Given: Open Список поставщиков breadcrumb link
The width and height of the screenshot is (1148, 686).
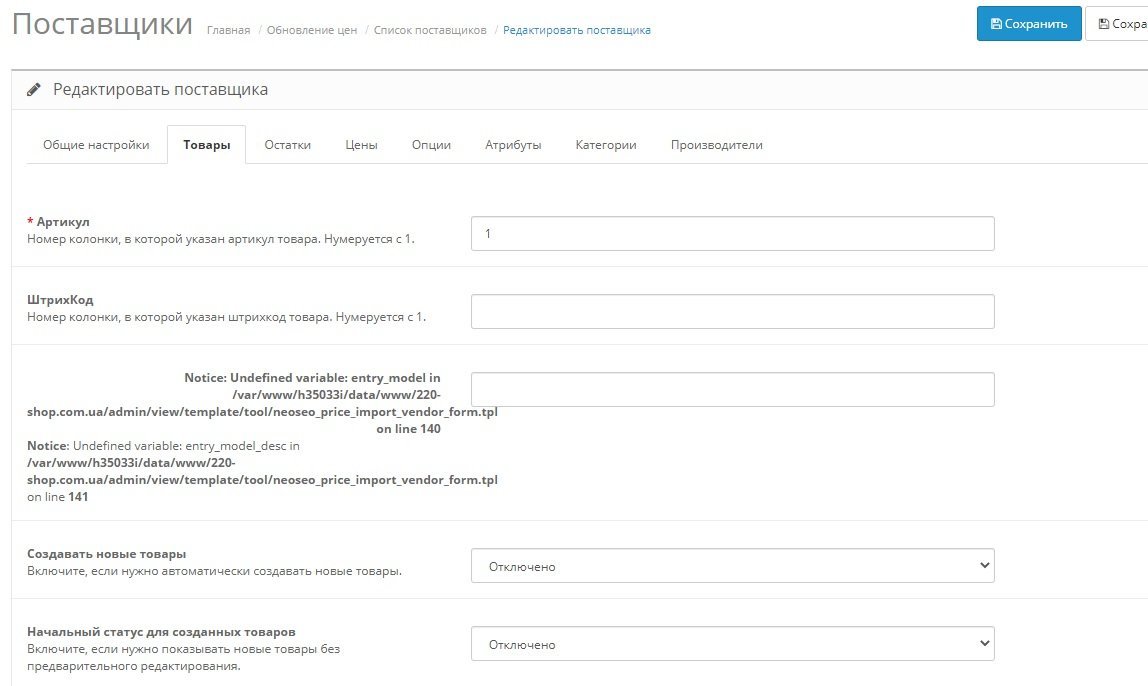Looking at the screenshot, I should [x=430, y=30].
